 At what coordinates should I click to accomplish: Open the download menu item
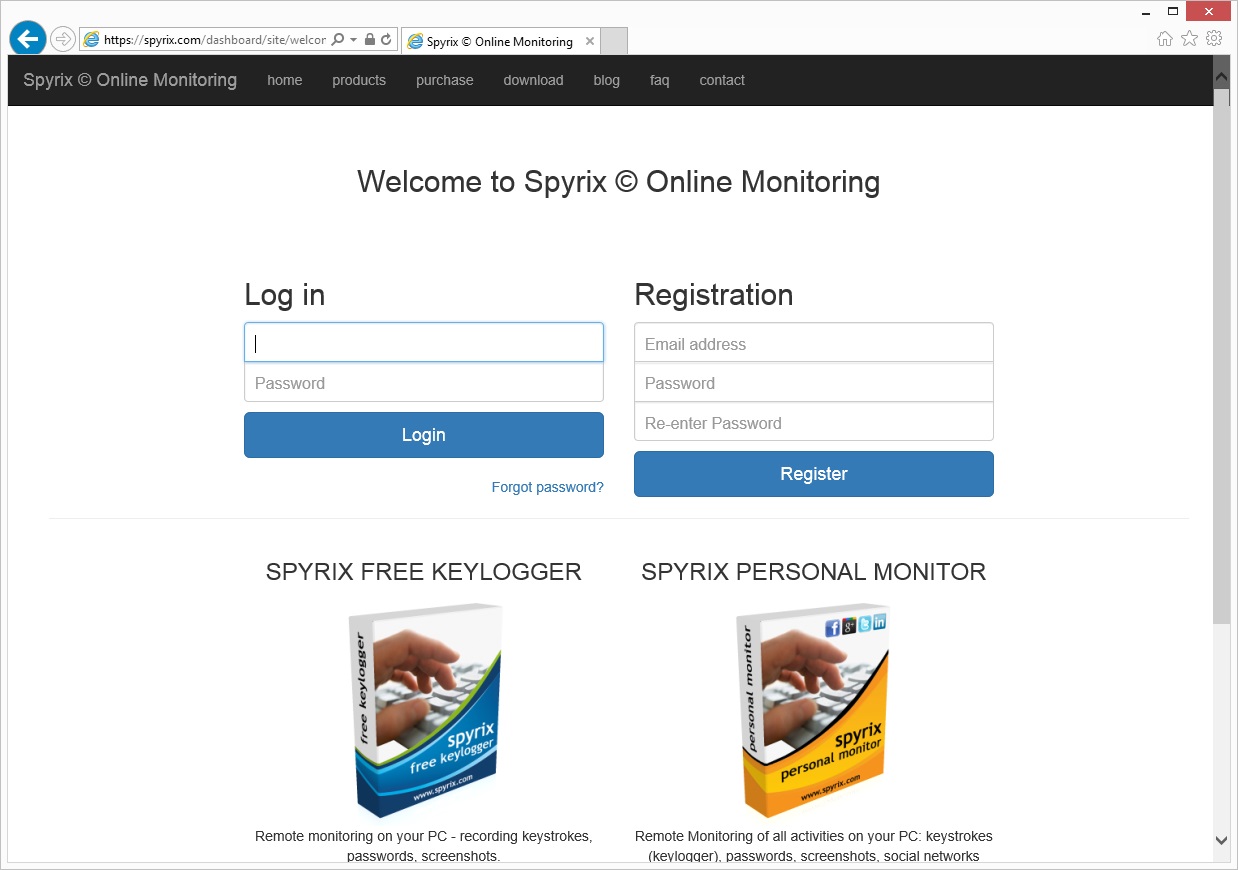533,80
